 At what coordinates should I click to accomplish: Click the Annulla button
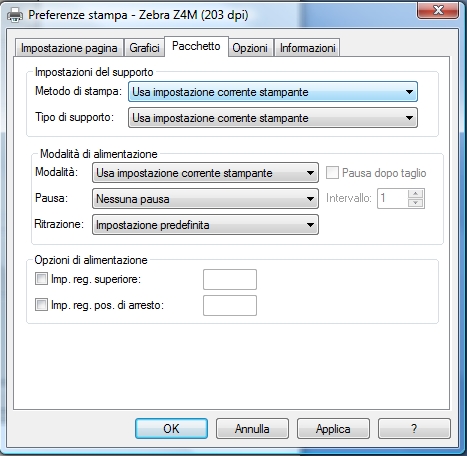(x=252, y=429)
